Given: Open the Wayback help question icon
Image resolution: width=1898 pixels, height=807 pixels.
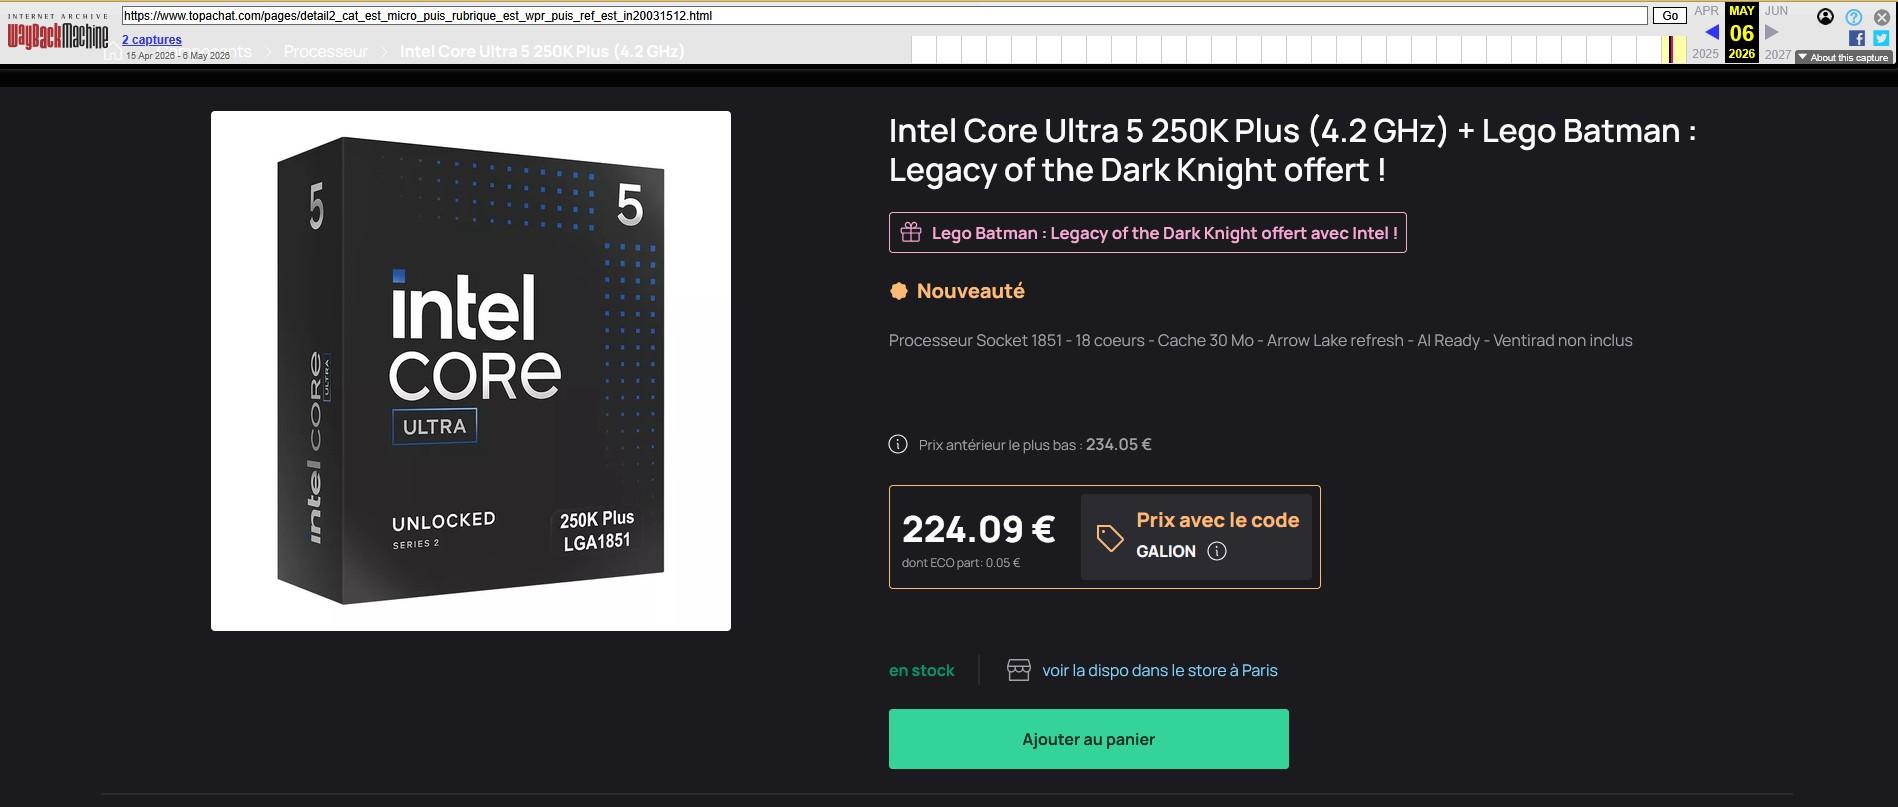Looking at the screenshot, I should (x=1853, y=17).
